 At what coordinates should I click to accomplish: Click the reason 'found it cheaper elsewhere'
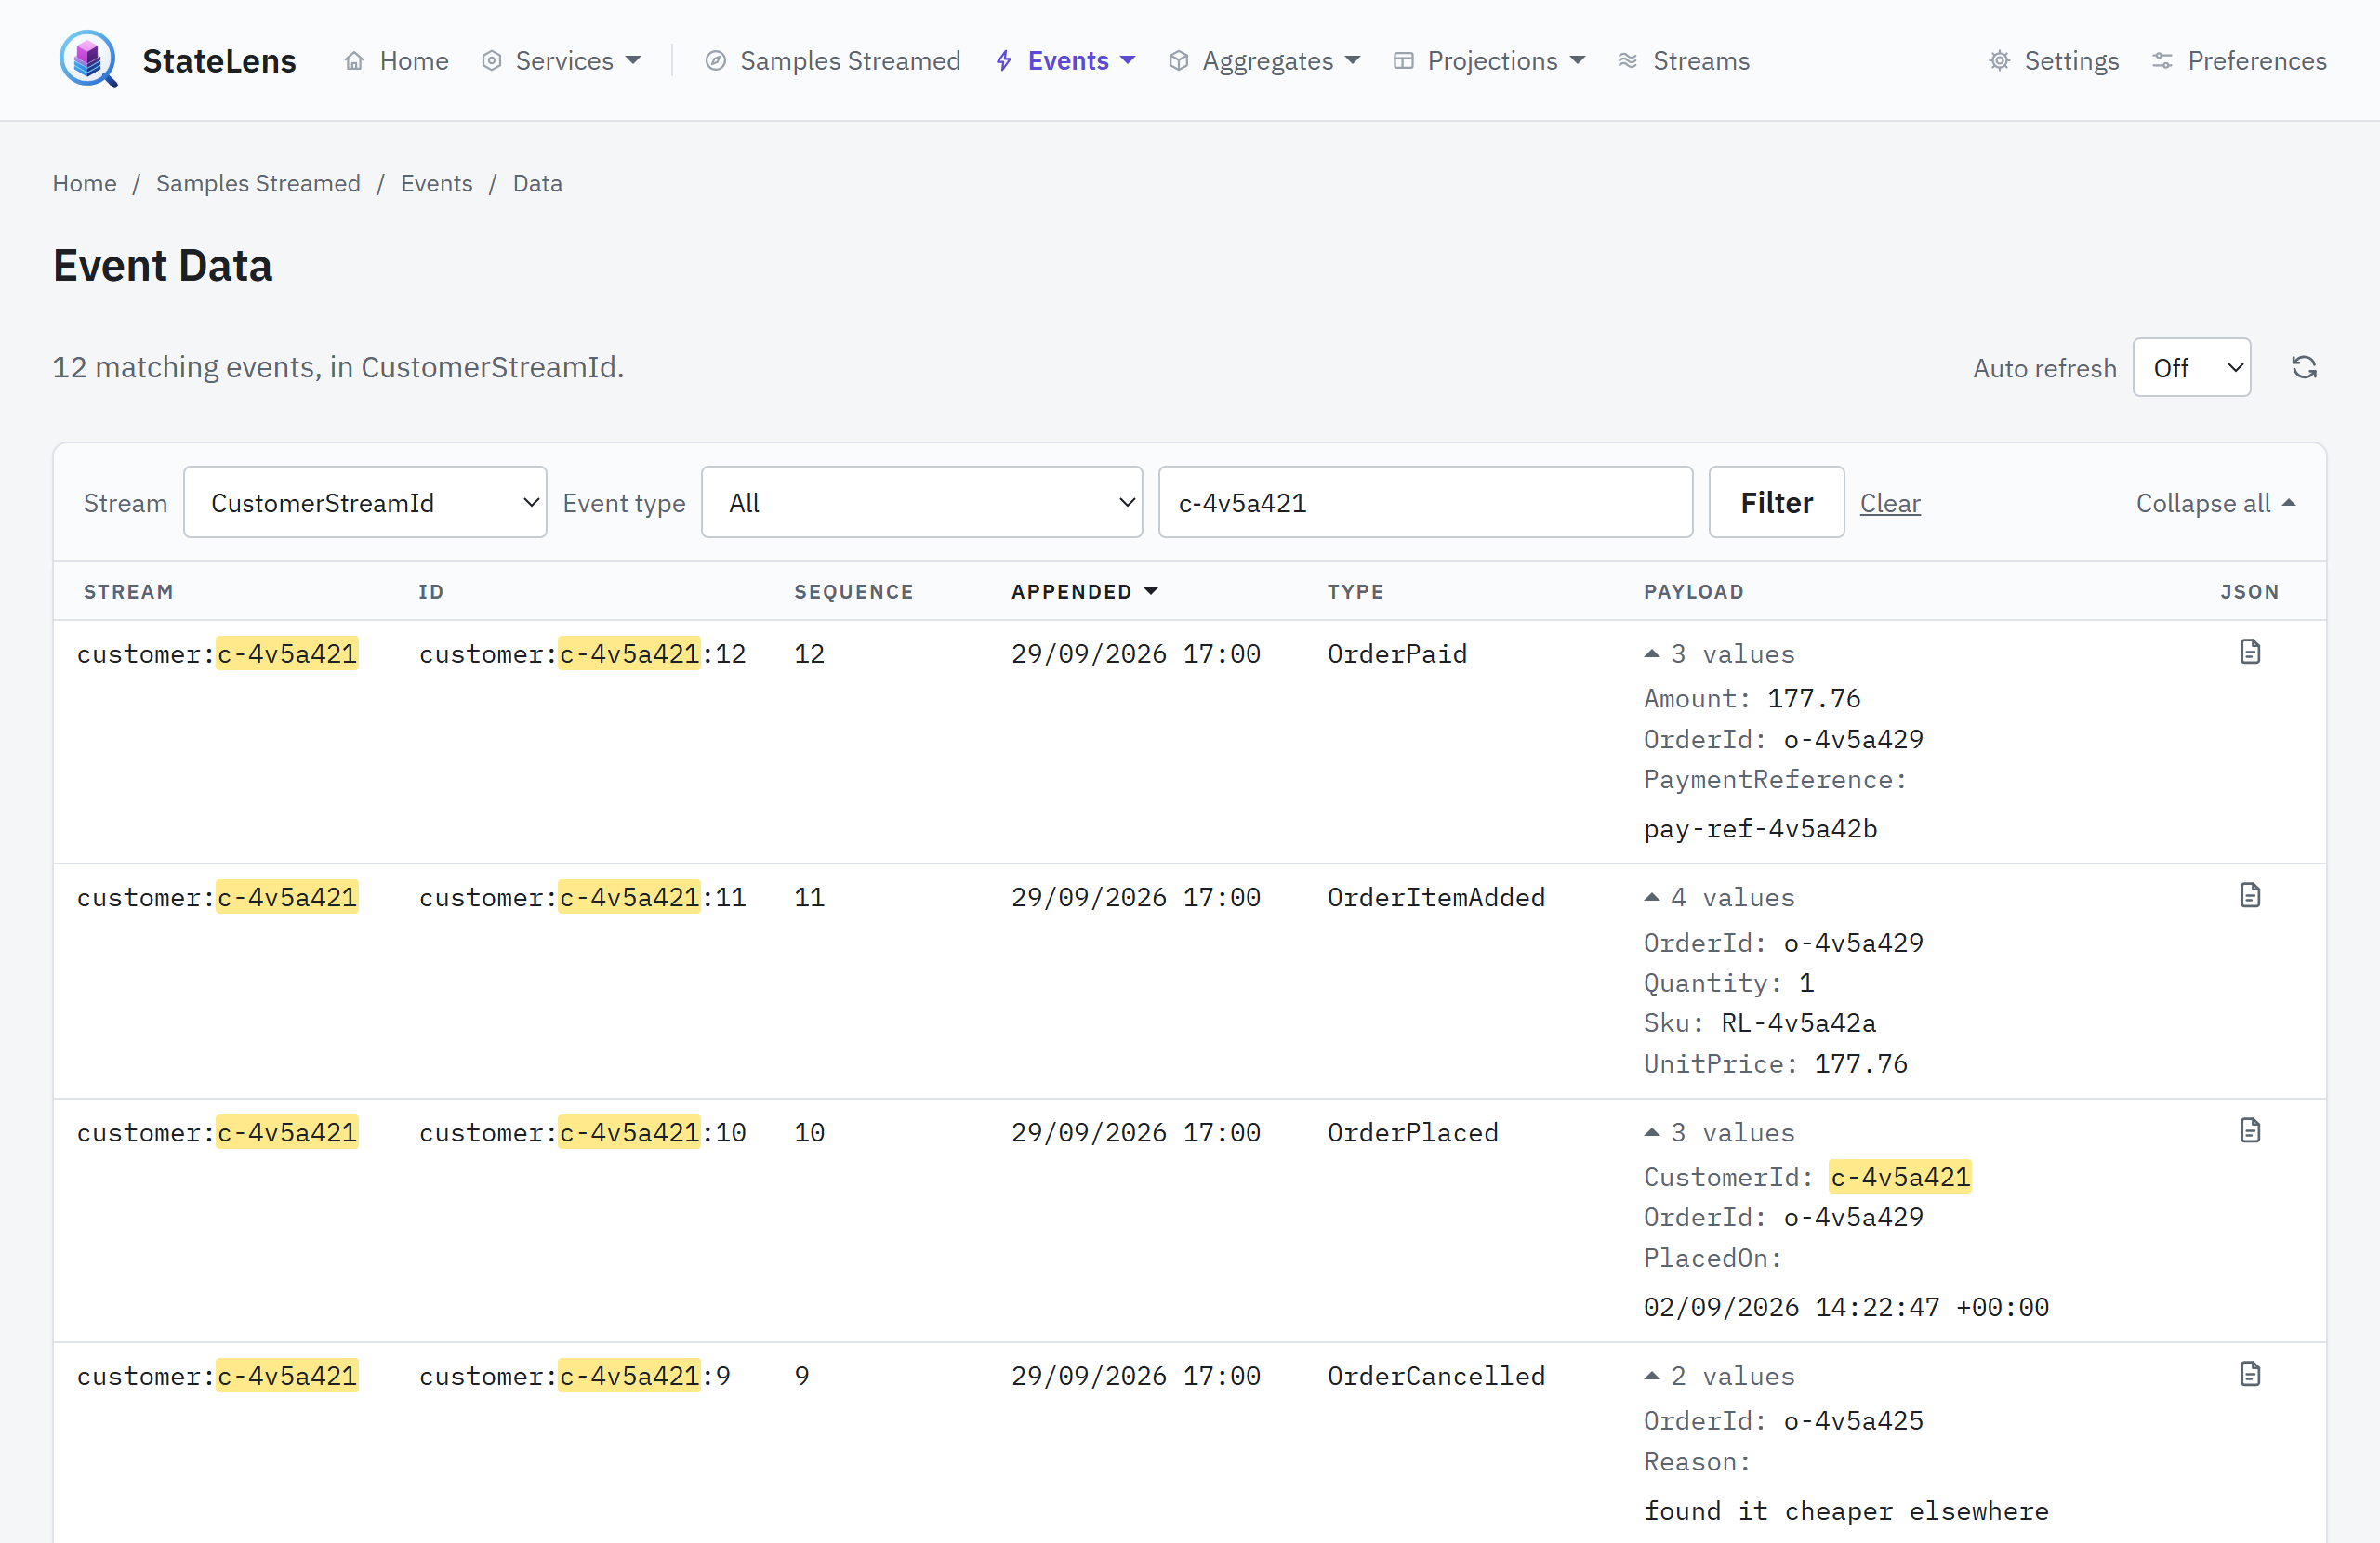(1846, 1511)
